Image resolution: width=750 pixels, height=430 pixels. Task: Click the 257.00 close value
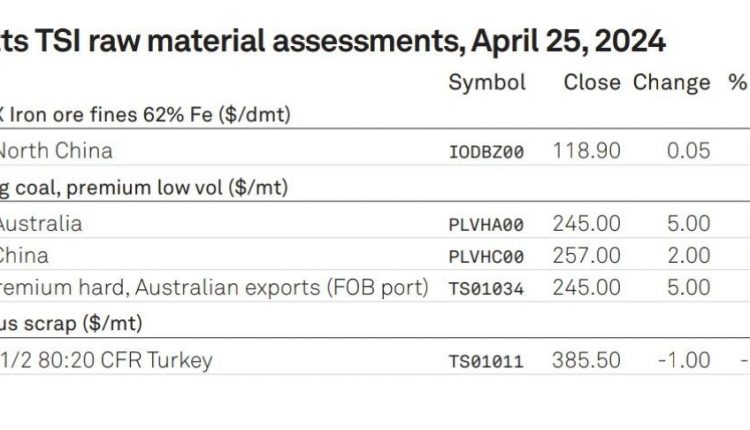[x=587, y=255]
